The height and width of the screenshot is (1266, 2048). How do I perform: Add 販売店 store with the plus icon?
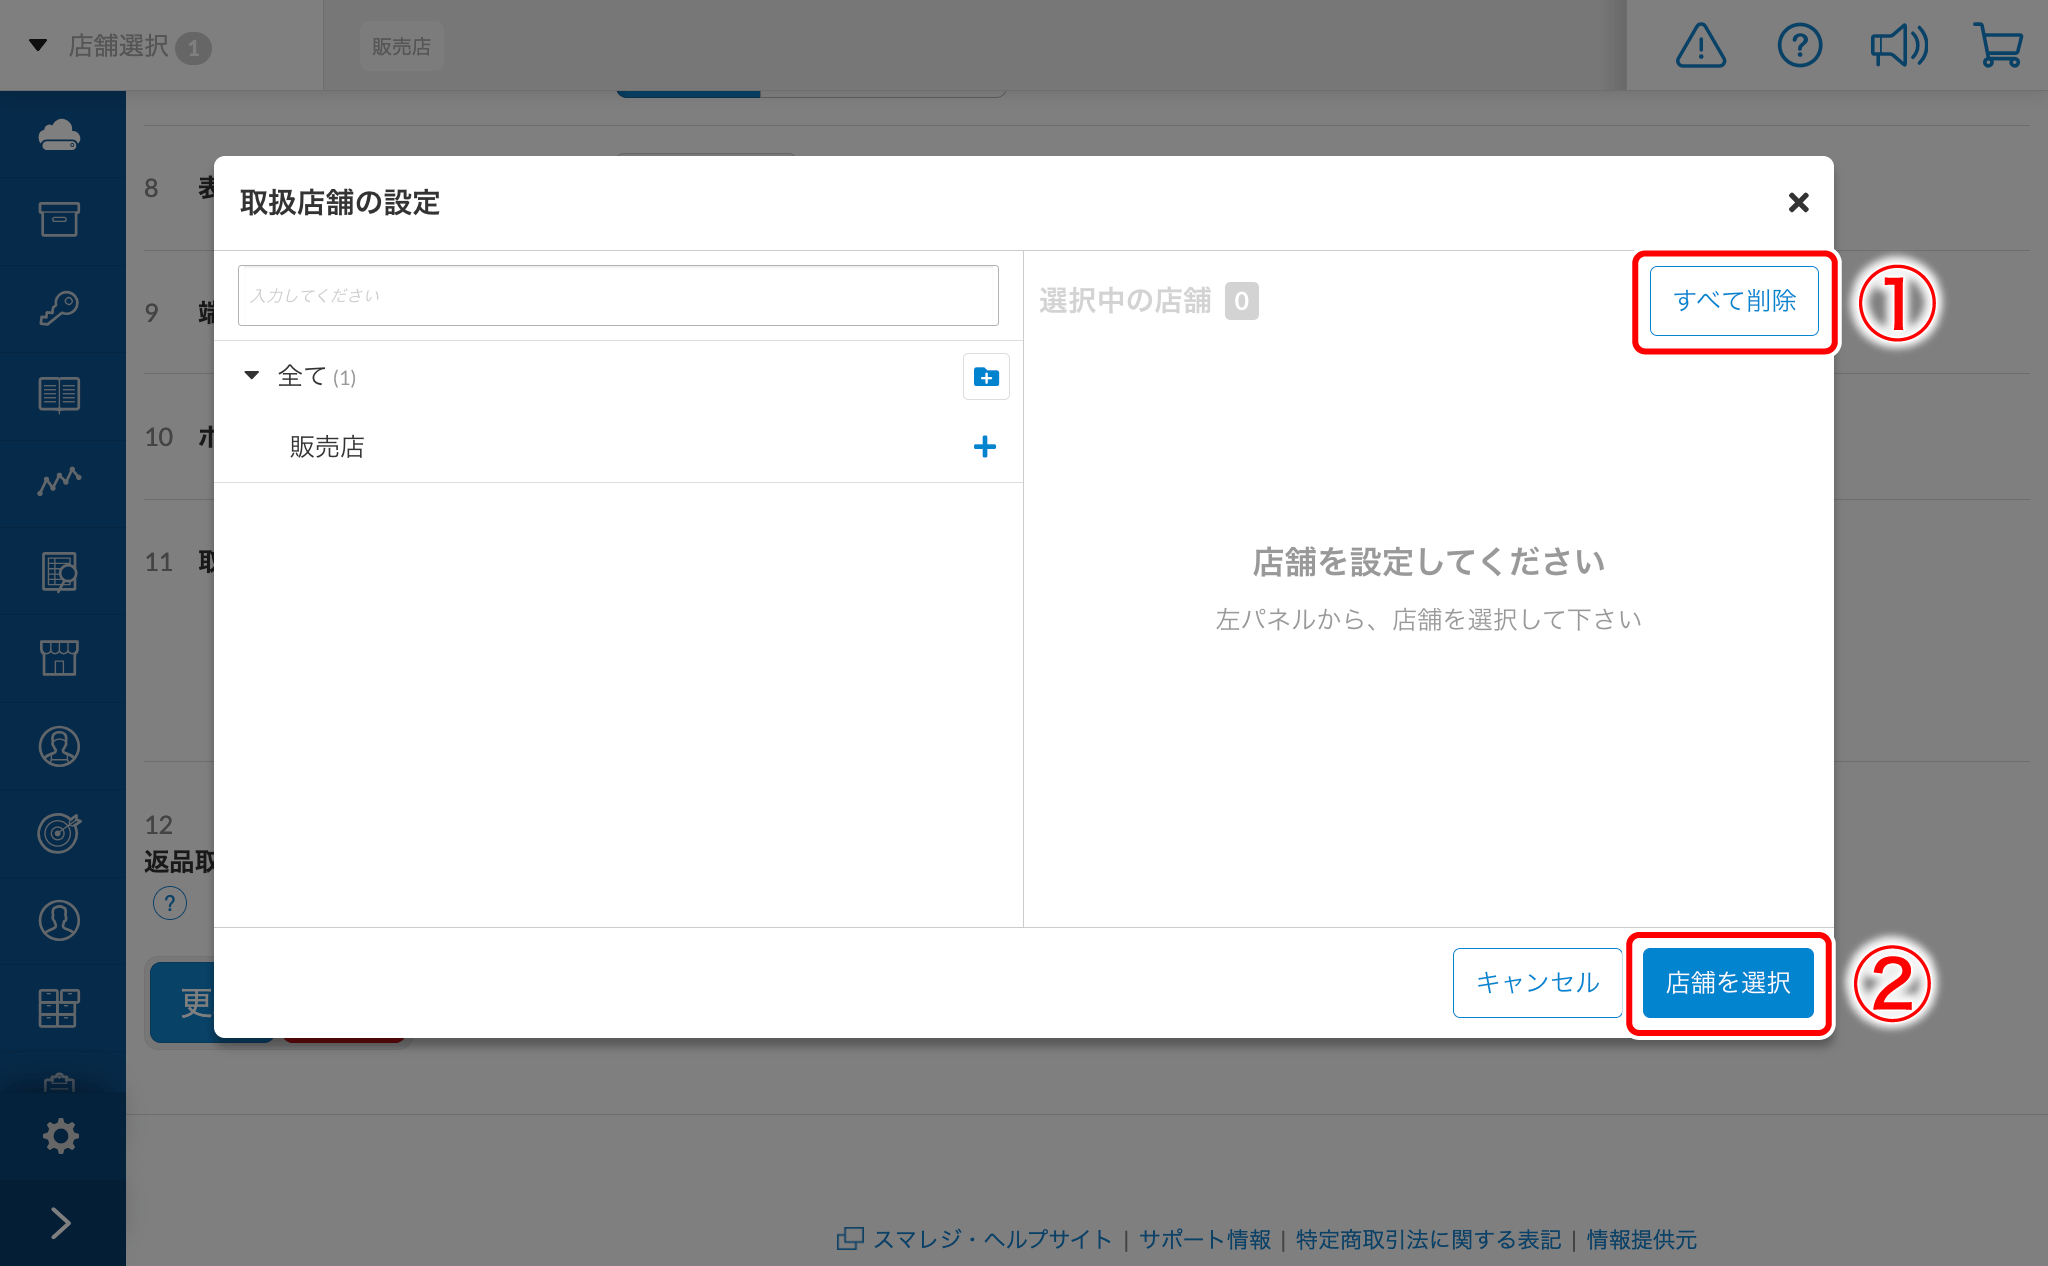click(984, 446)
